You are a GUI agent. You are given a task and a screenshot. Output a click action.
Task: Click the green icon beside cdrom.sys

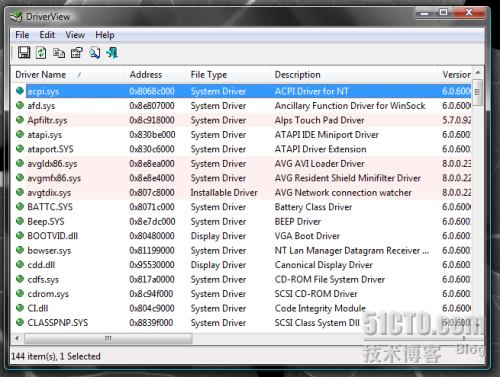(x=20, y=293)
